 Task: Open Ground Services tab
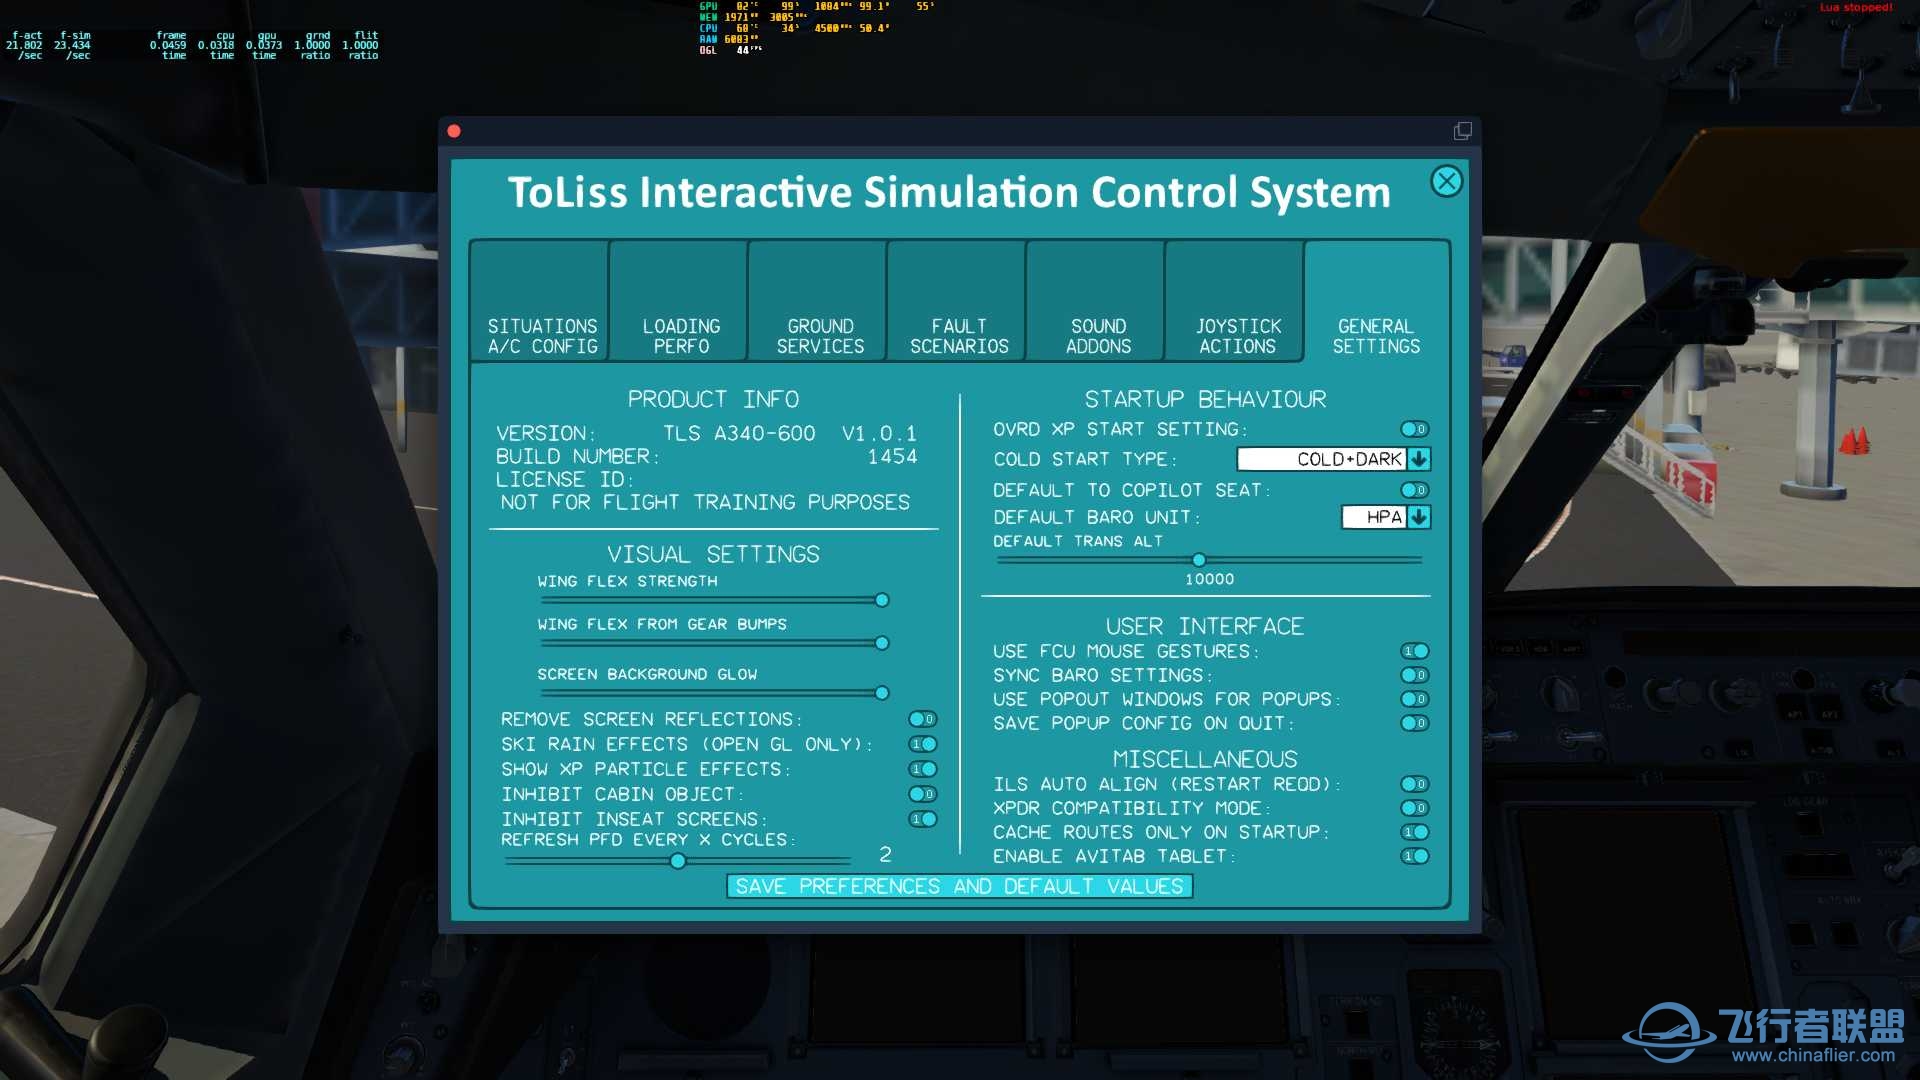pyautogui.click(x=819, y=301)
